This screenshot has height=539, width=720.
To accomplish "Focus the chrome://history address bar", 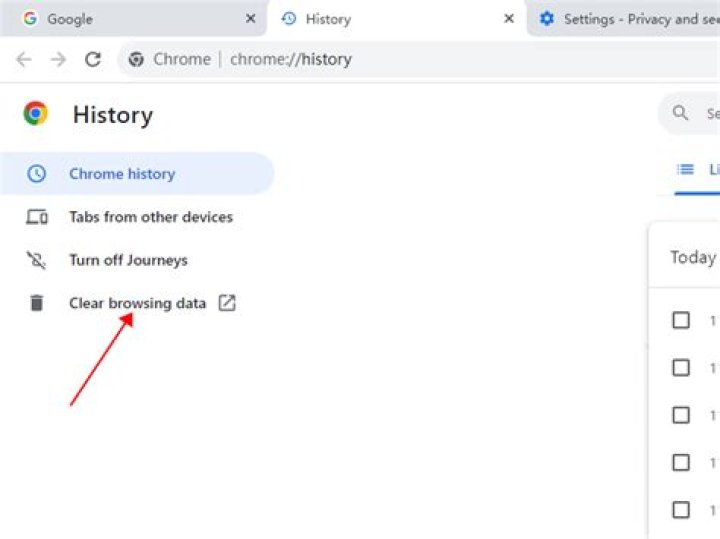I will point(419,59).
